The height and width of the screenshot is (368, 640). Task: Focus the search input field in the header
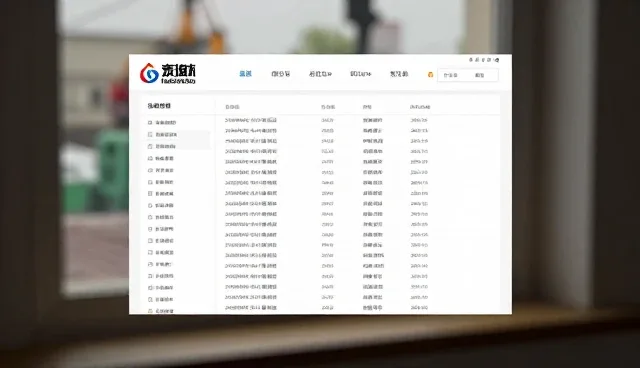(x=468, y=75)
